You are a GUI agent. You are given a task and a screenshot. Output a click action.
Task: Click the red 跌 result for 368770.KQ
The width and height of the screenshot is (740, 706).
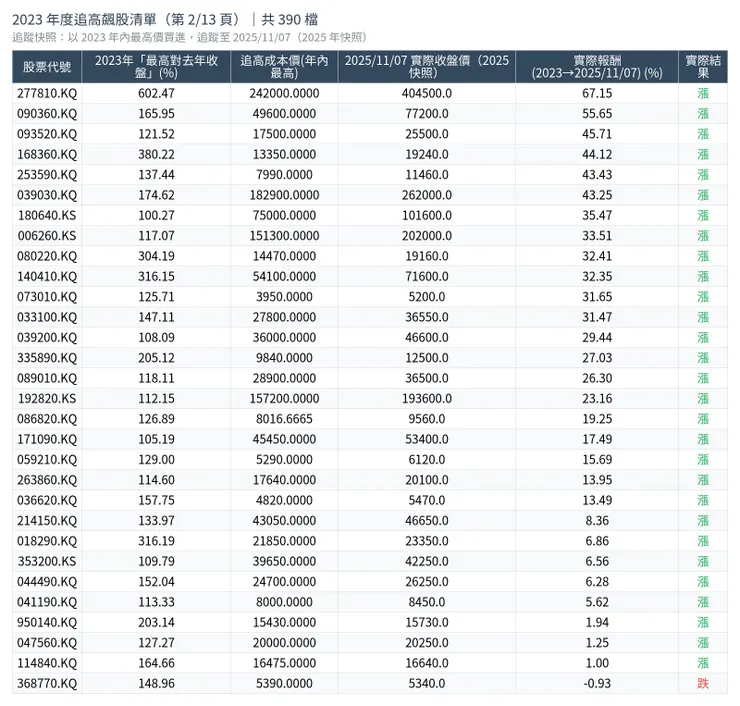pyautogui.click(x=703, y=683)
